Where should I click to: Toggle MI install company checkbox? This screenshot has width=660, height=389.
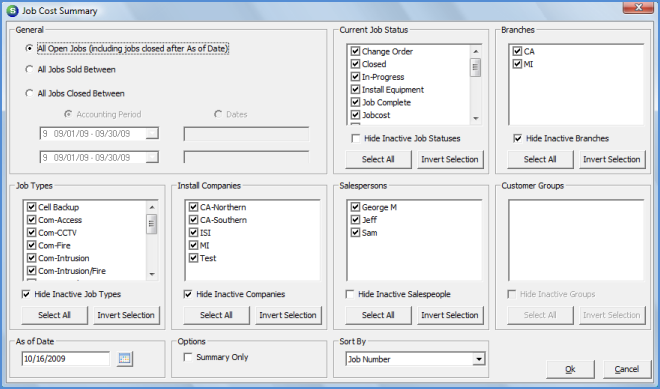point(194,245)
